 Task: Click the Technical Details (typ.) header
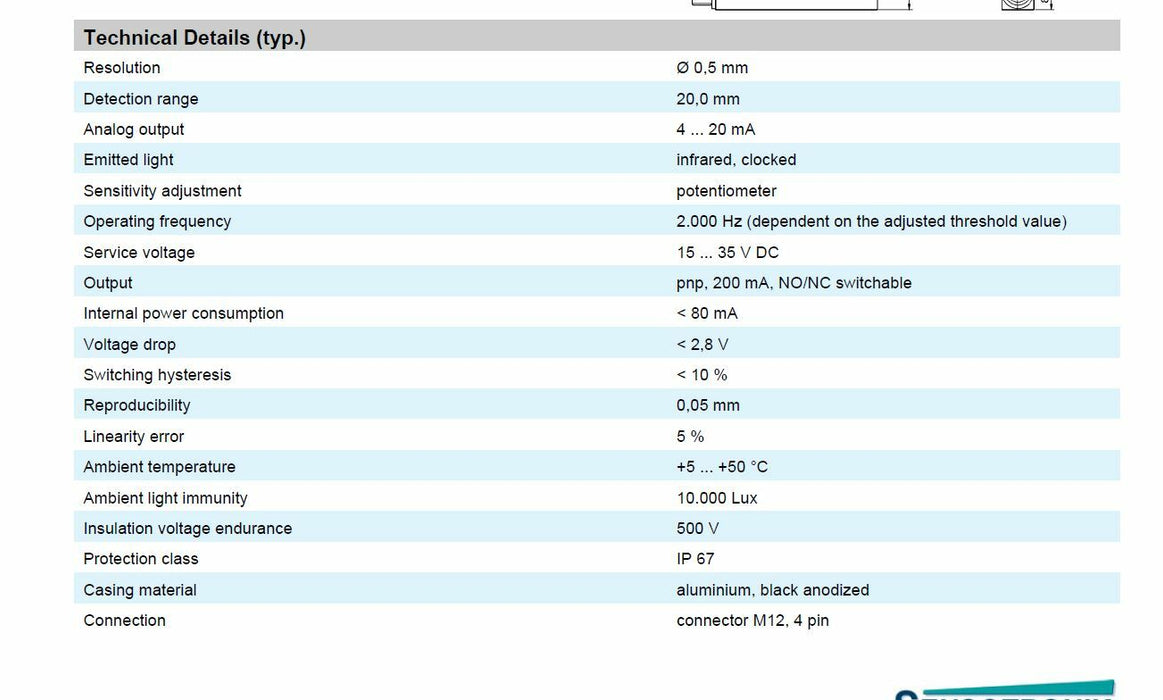point(195,38)
